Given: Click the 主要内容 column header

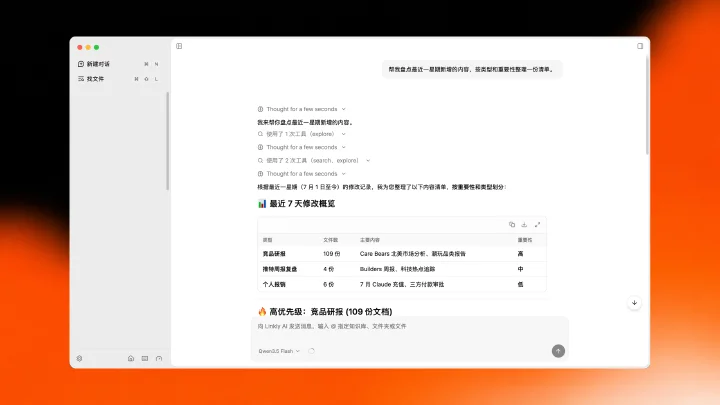Looking at the screenshot, I should coord(370,240).
